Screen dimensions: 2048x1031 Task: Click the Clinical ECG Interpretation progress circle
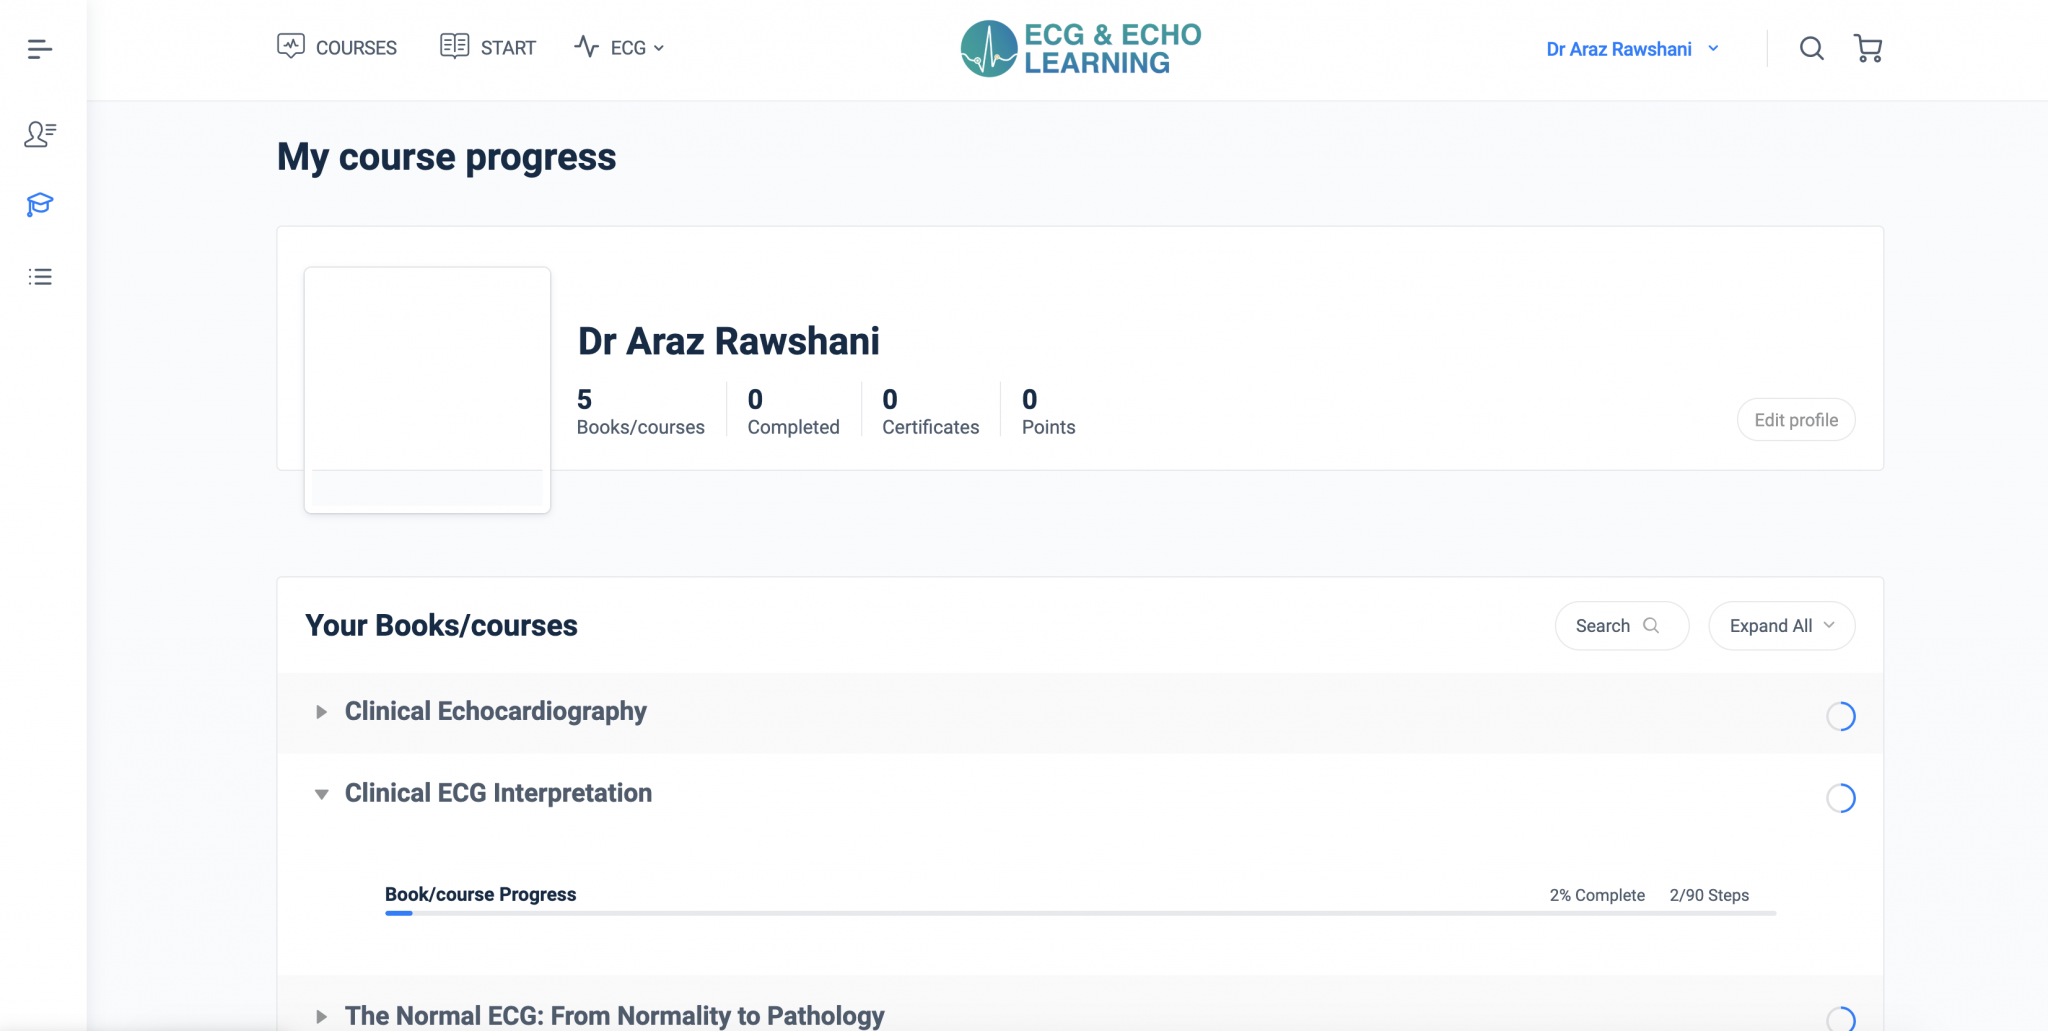tap(1840, 798)
